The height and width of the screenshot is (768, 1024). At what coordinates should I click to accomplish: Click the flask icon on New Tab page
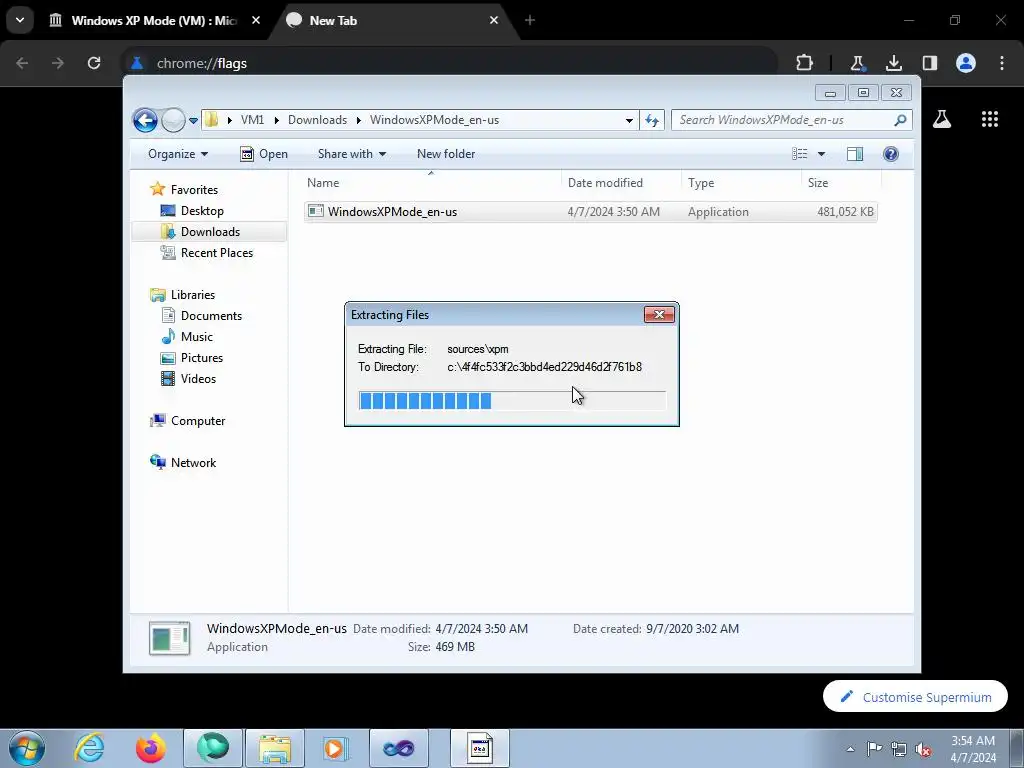point(942,119)
